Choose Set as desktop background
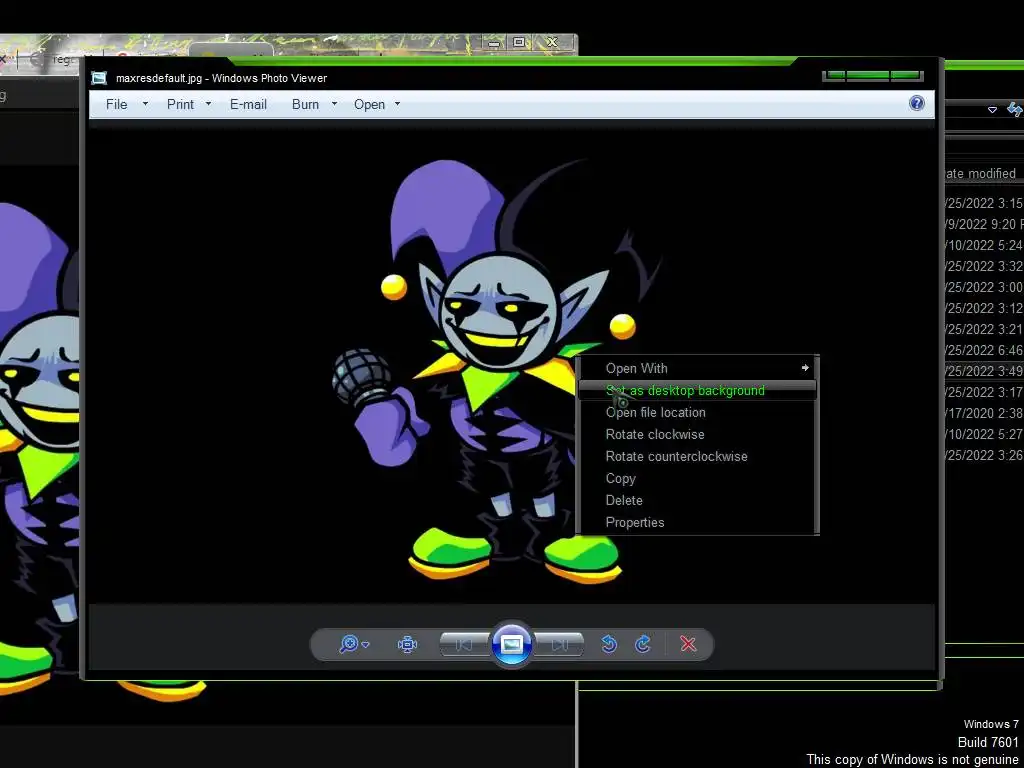1024x768 pixels. coord(697,391)
